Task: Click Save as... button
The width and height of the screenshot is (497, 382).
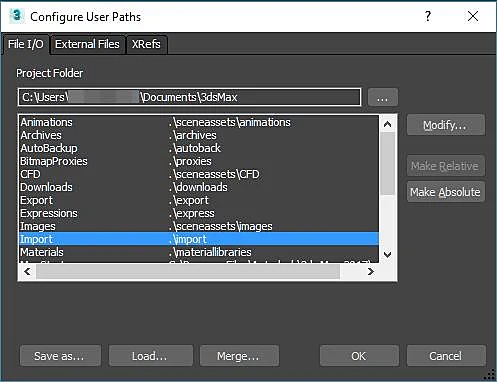Action: pos(60,356)
